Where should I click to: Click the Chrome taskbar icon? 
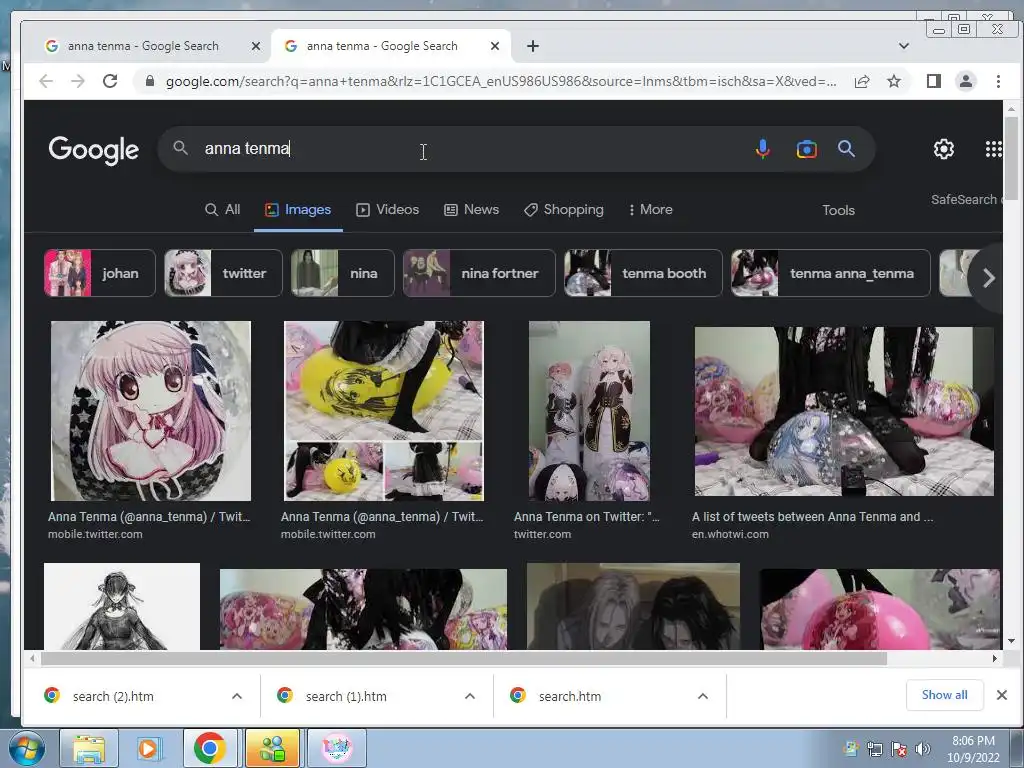coord(210,748)
